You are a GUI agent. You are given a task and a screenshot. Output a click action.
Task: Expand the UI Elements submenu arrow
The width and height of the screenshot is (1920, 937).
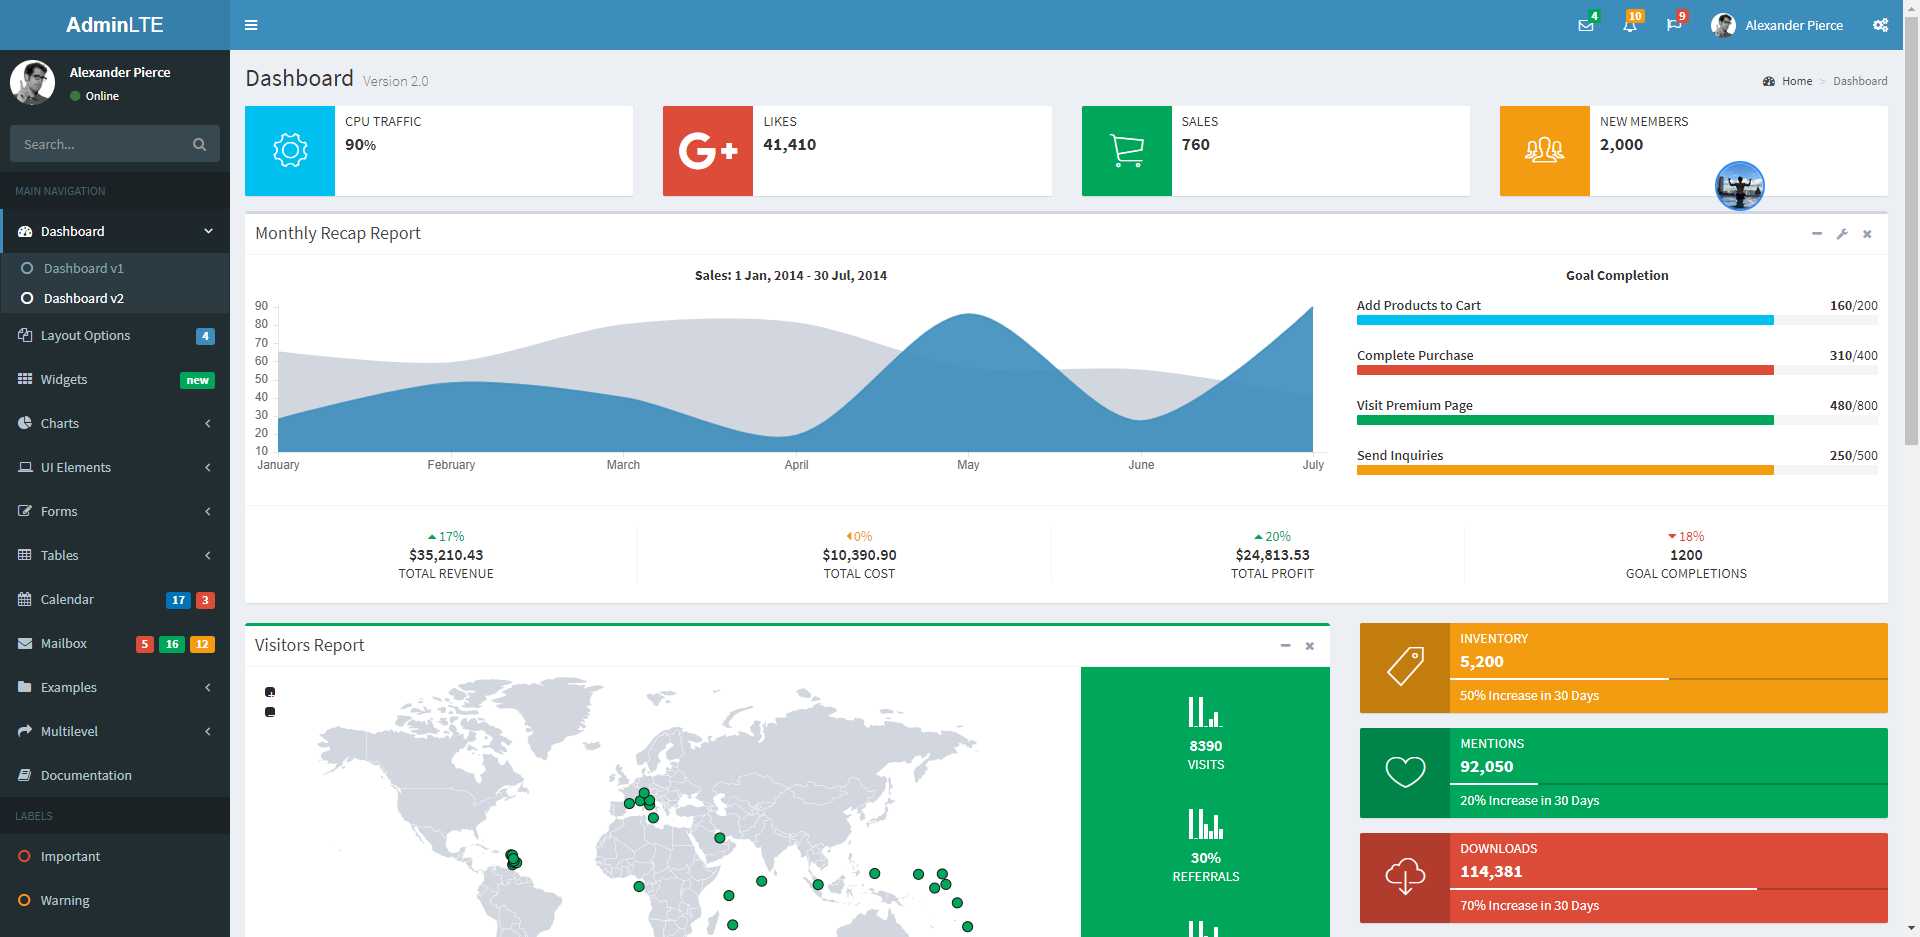click(x=208, y=467)
